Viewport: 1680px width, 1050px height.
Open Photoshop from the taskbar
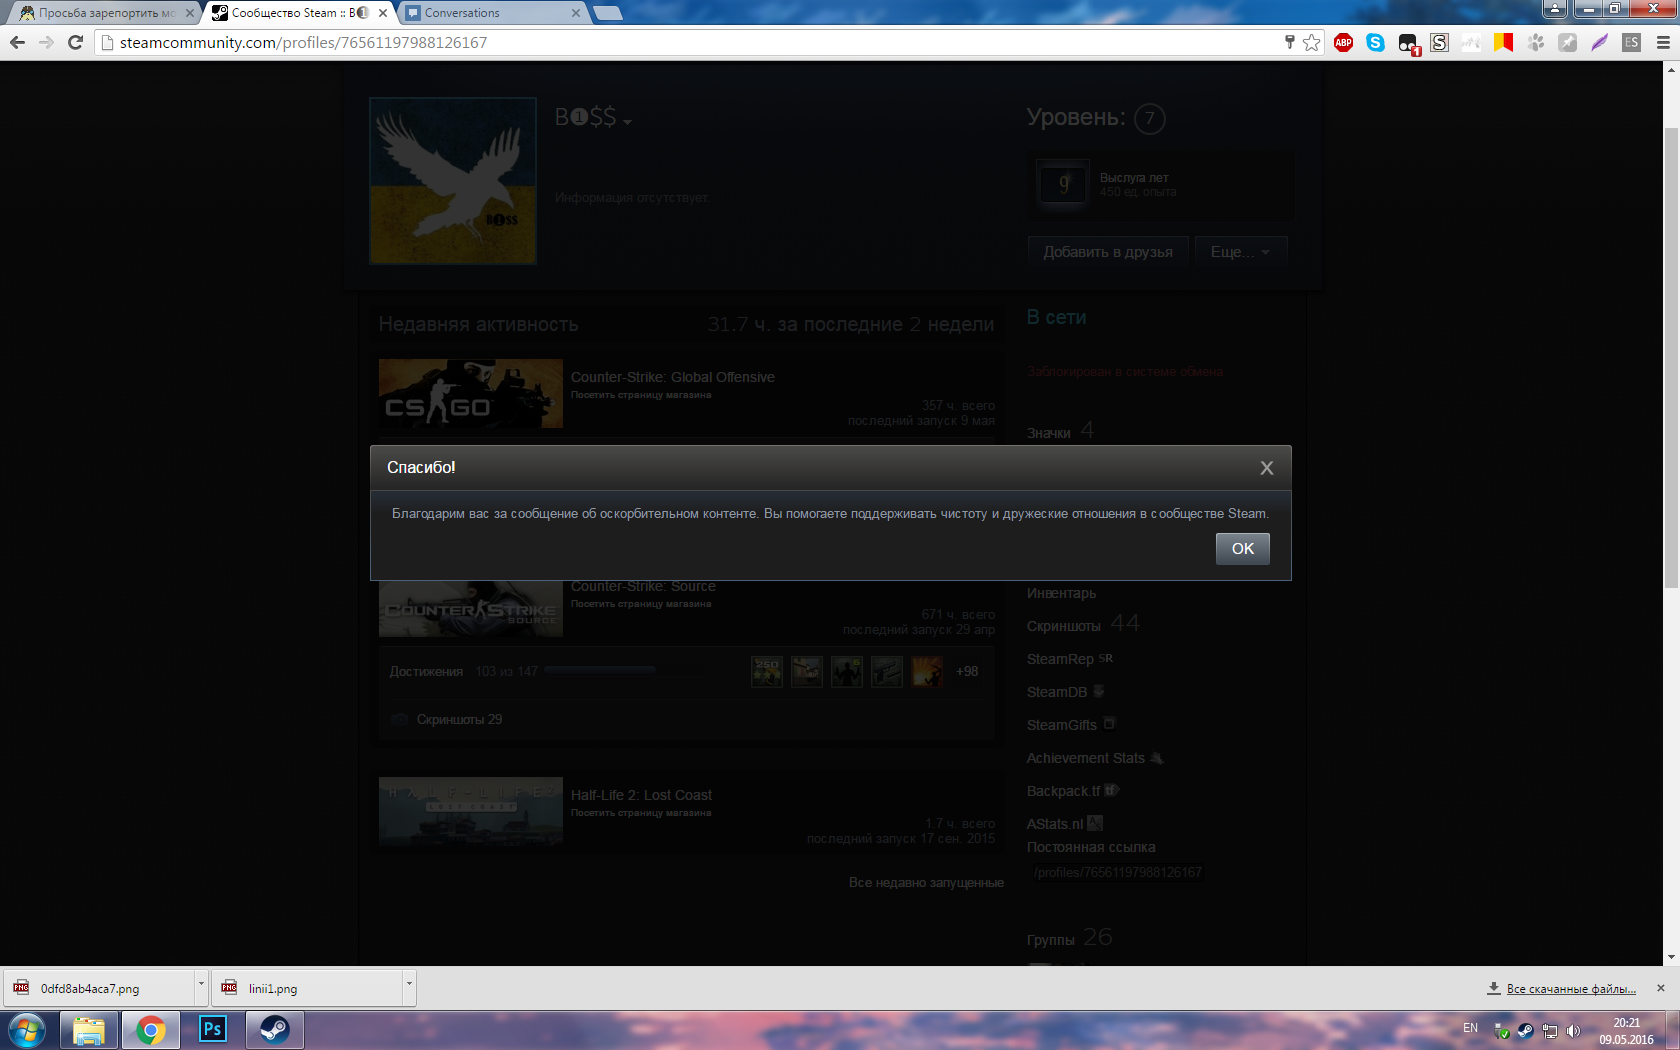click(x=213, y=1030)
